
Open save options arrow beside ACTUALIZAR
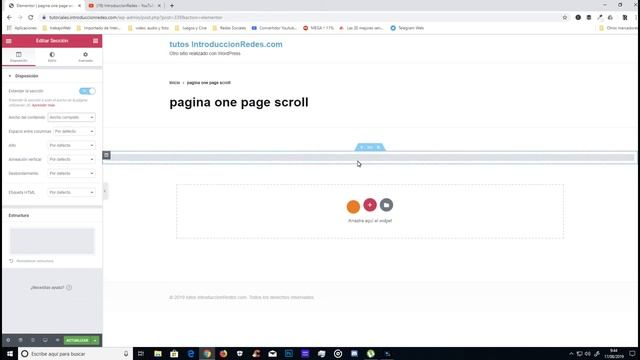pyautogui.click(x=96, y=340)
